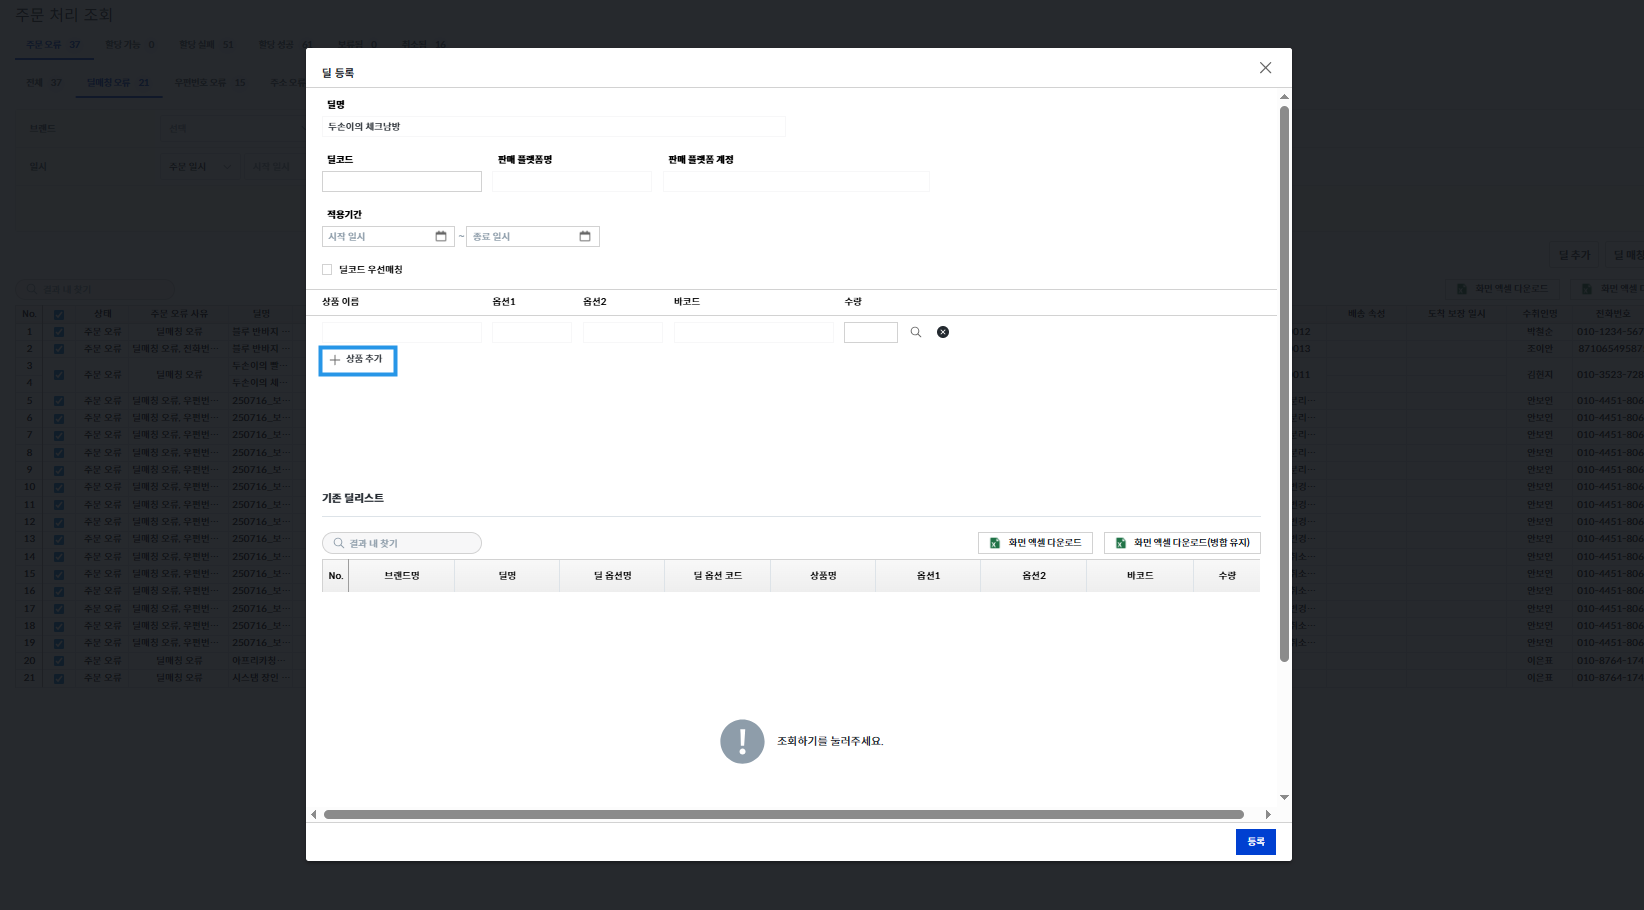Click the 딜명 input field

tap(554, 127)
